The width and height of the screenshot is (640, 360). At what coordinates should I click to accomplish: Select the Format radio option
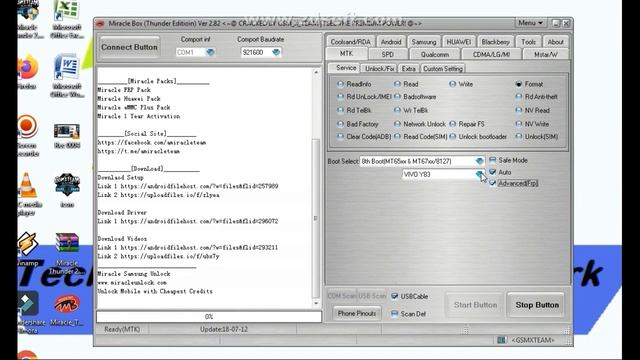[529, 84]
